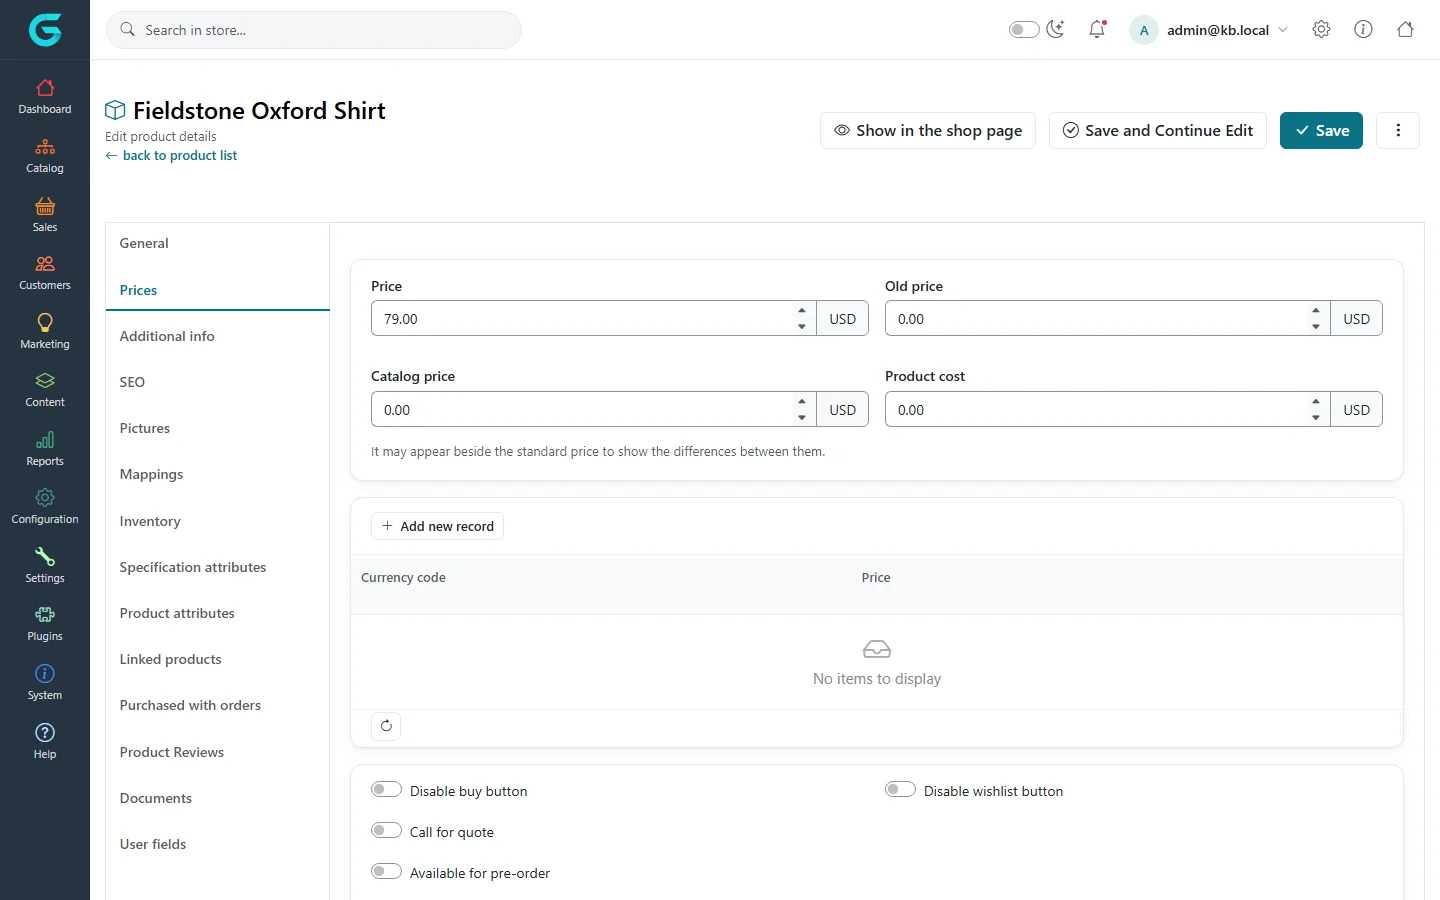Follow the back to product list link
Image resolution: width=1440 pixels, height=900 pixels.
(171, 155)
